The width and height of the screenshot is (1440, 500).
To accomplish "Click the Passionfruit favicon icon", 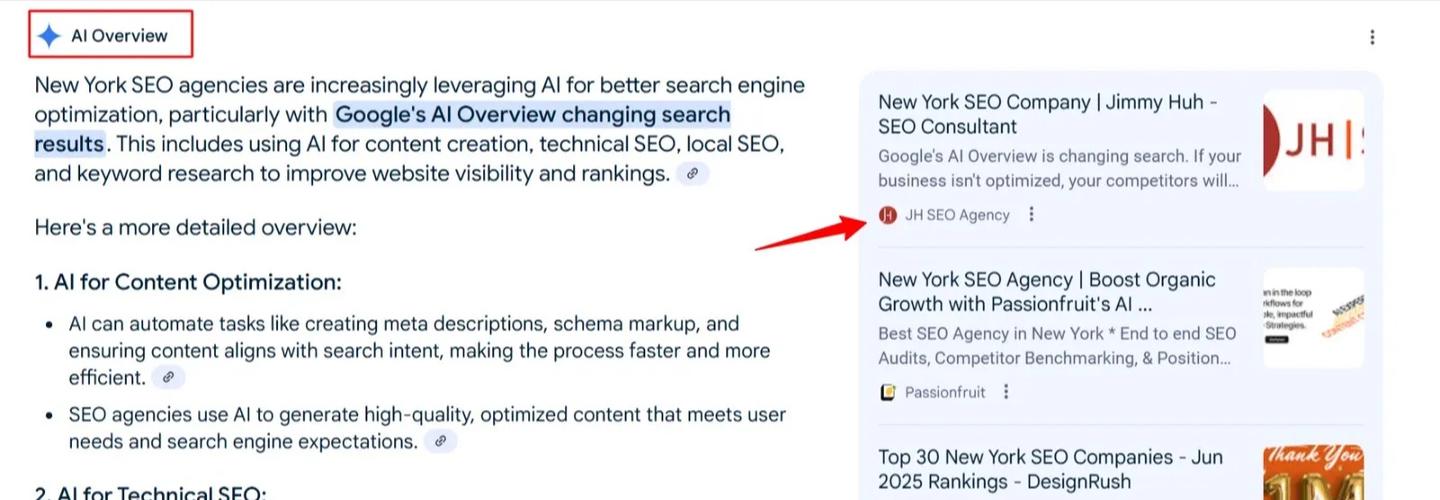I will click(888, 392).
